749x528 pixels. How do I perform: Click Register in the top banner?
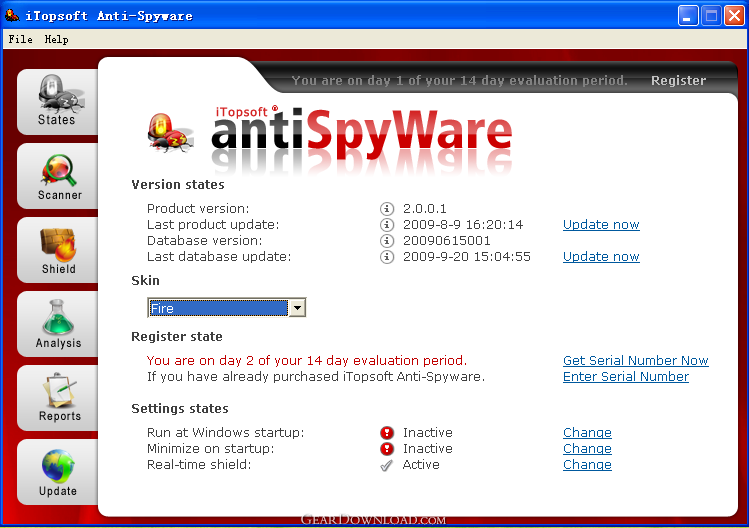[x=678, y=80]
